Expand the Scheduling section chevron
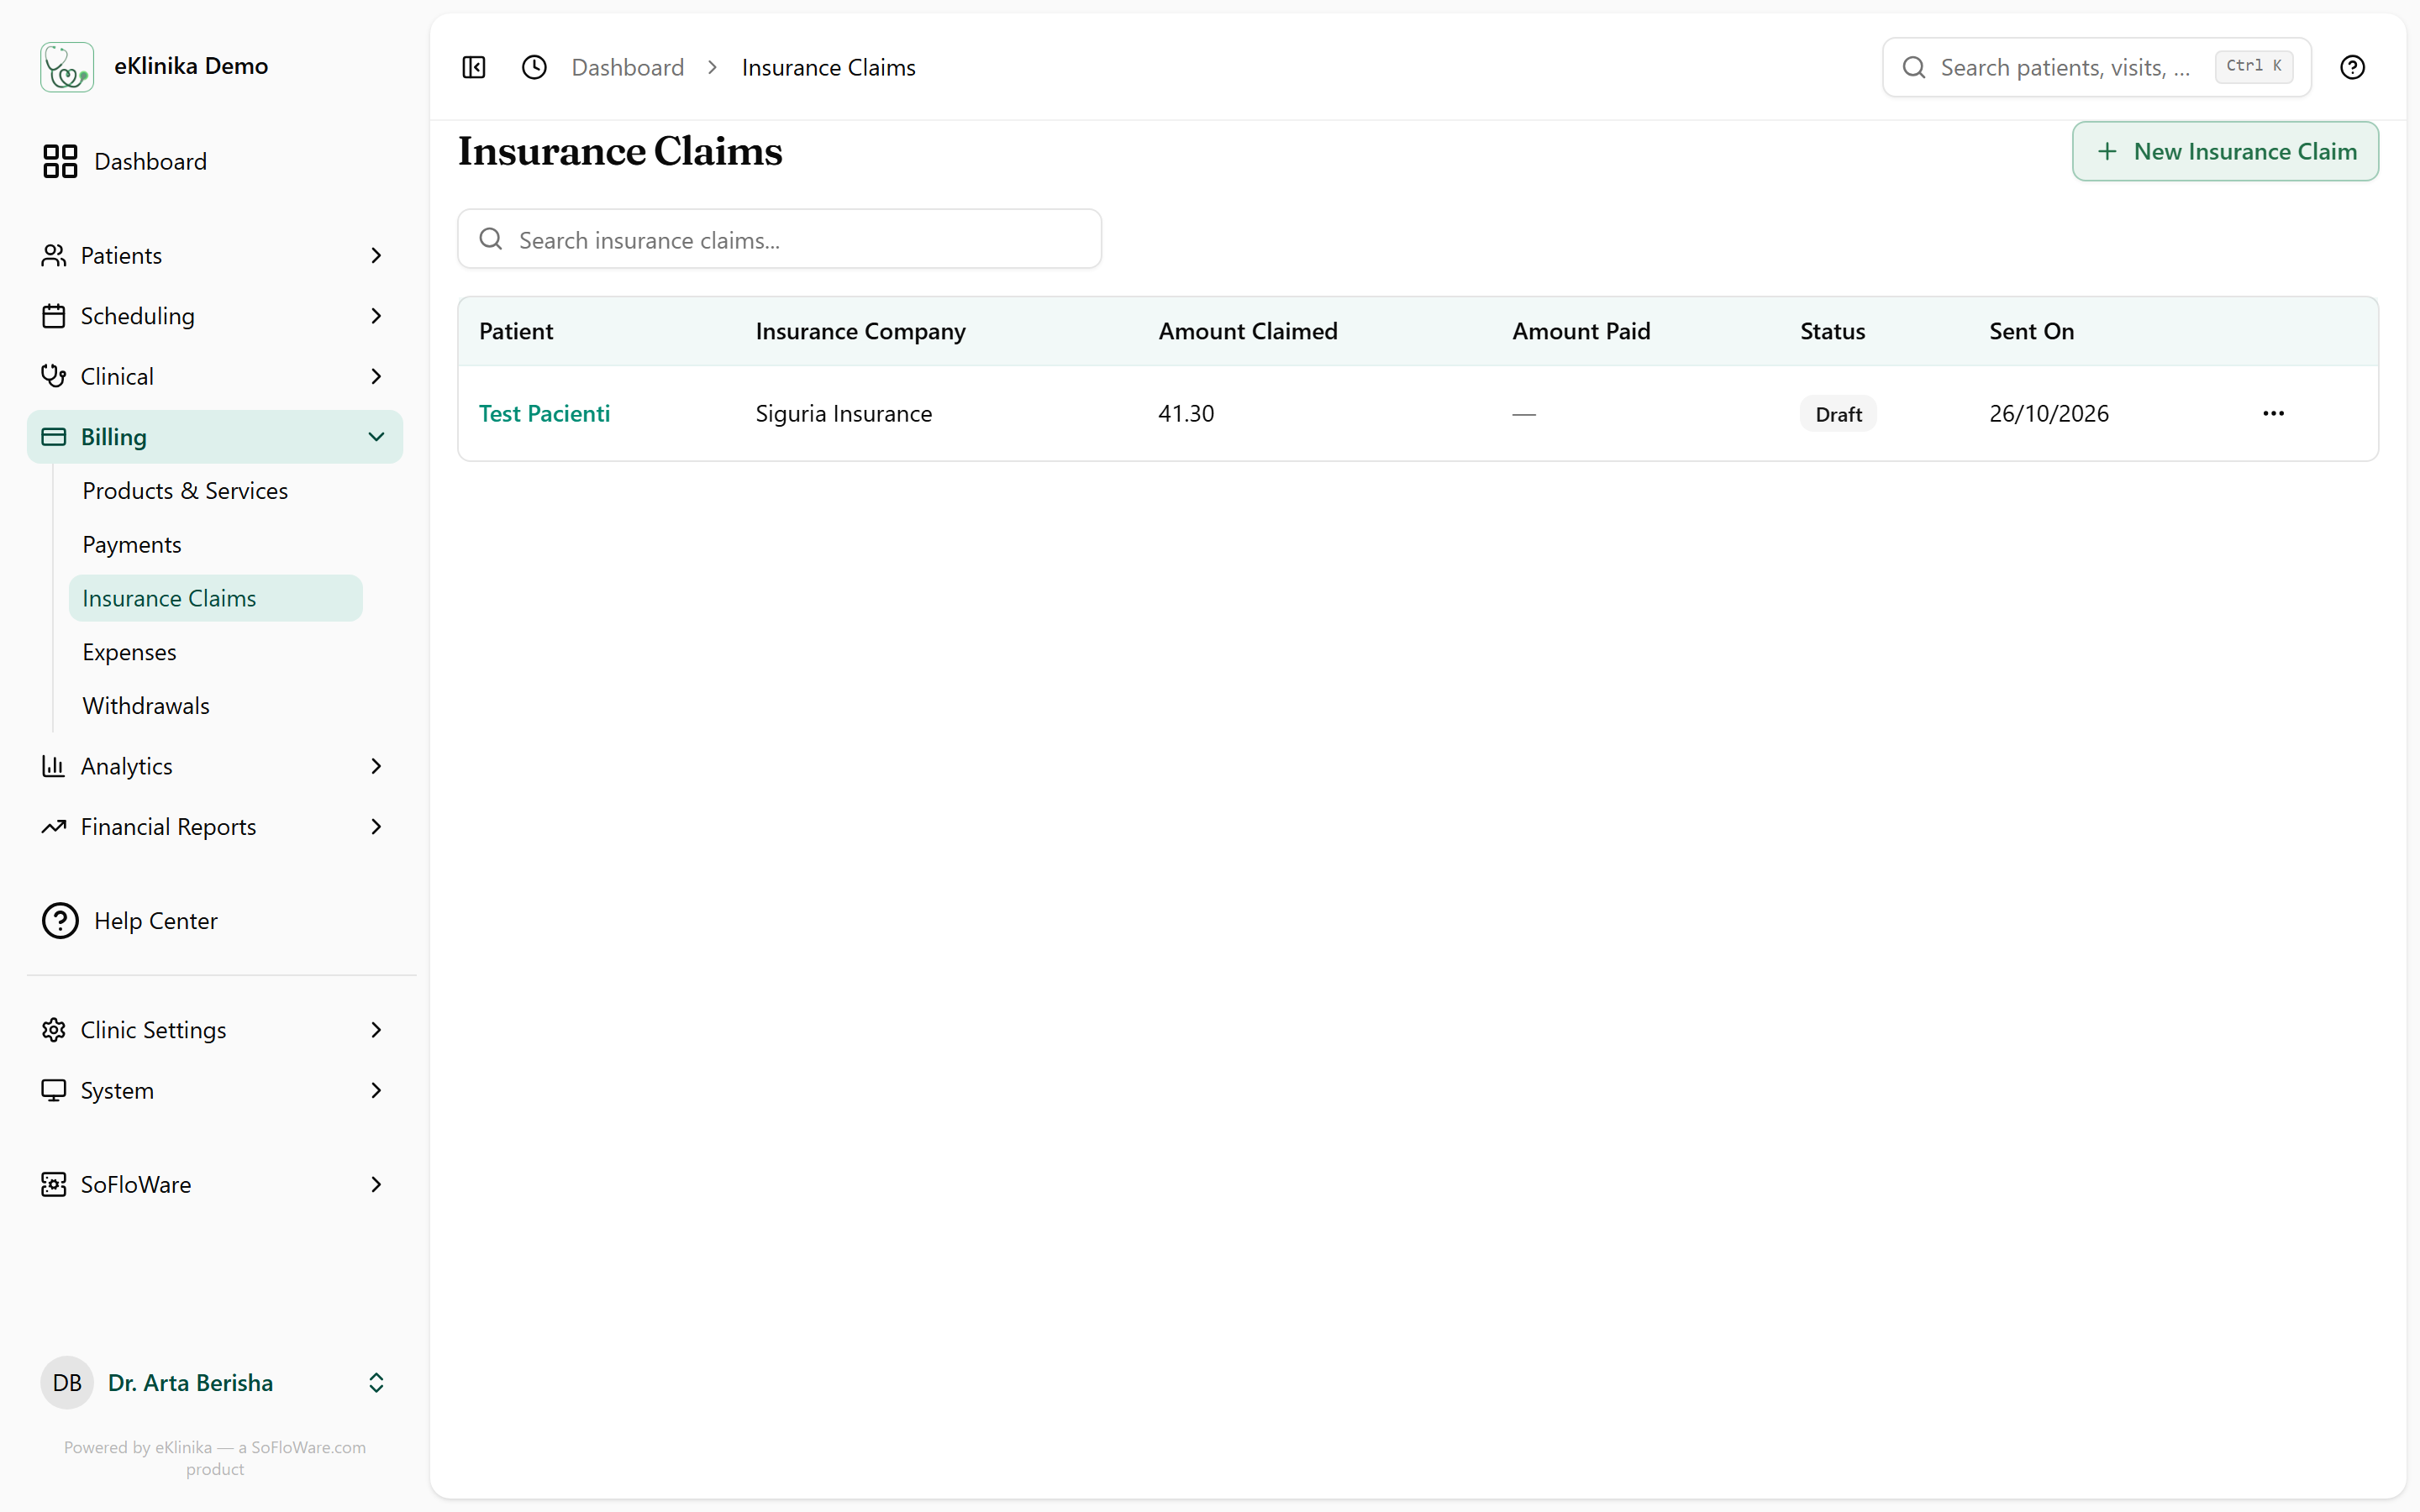Image resolution: width=2420 pixels, height=1512 pixels. (376, 316)
